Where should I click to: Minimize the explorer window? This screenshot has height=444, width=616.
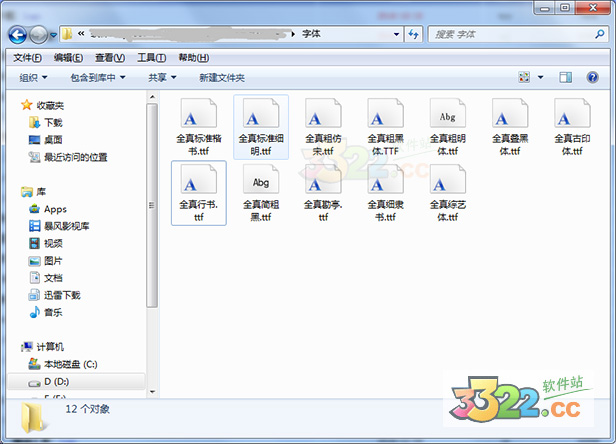[x=545, y=8]
